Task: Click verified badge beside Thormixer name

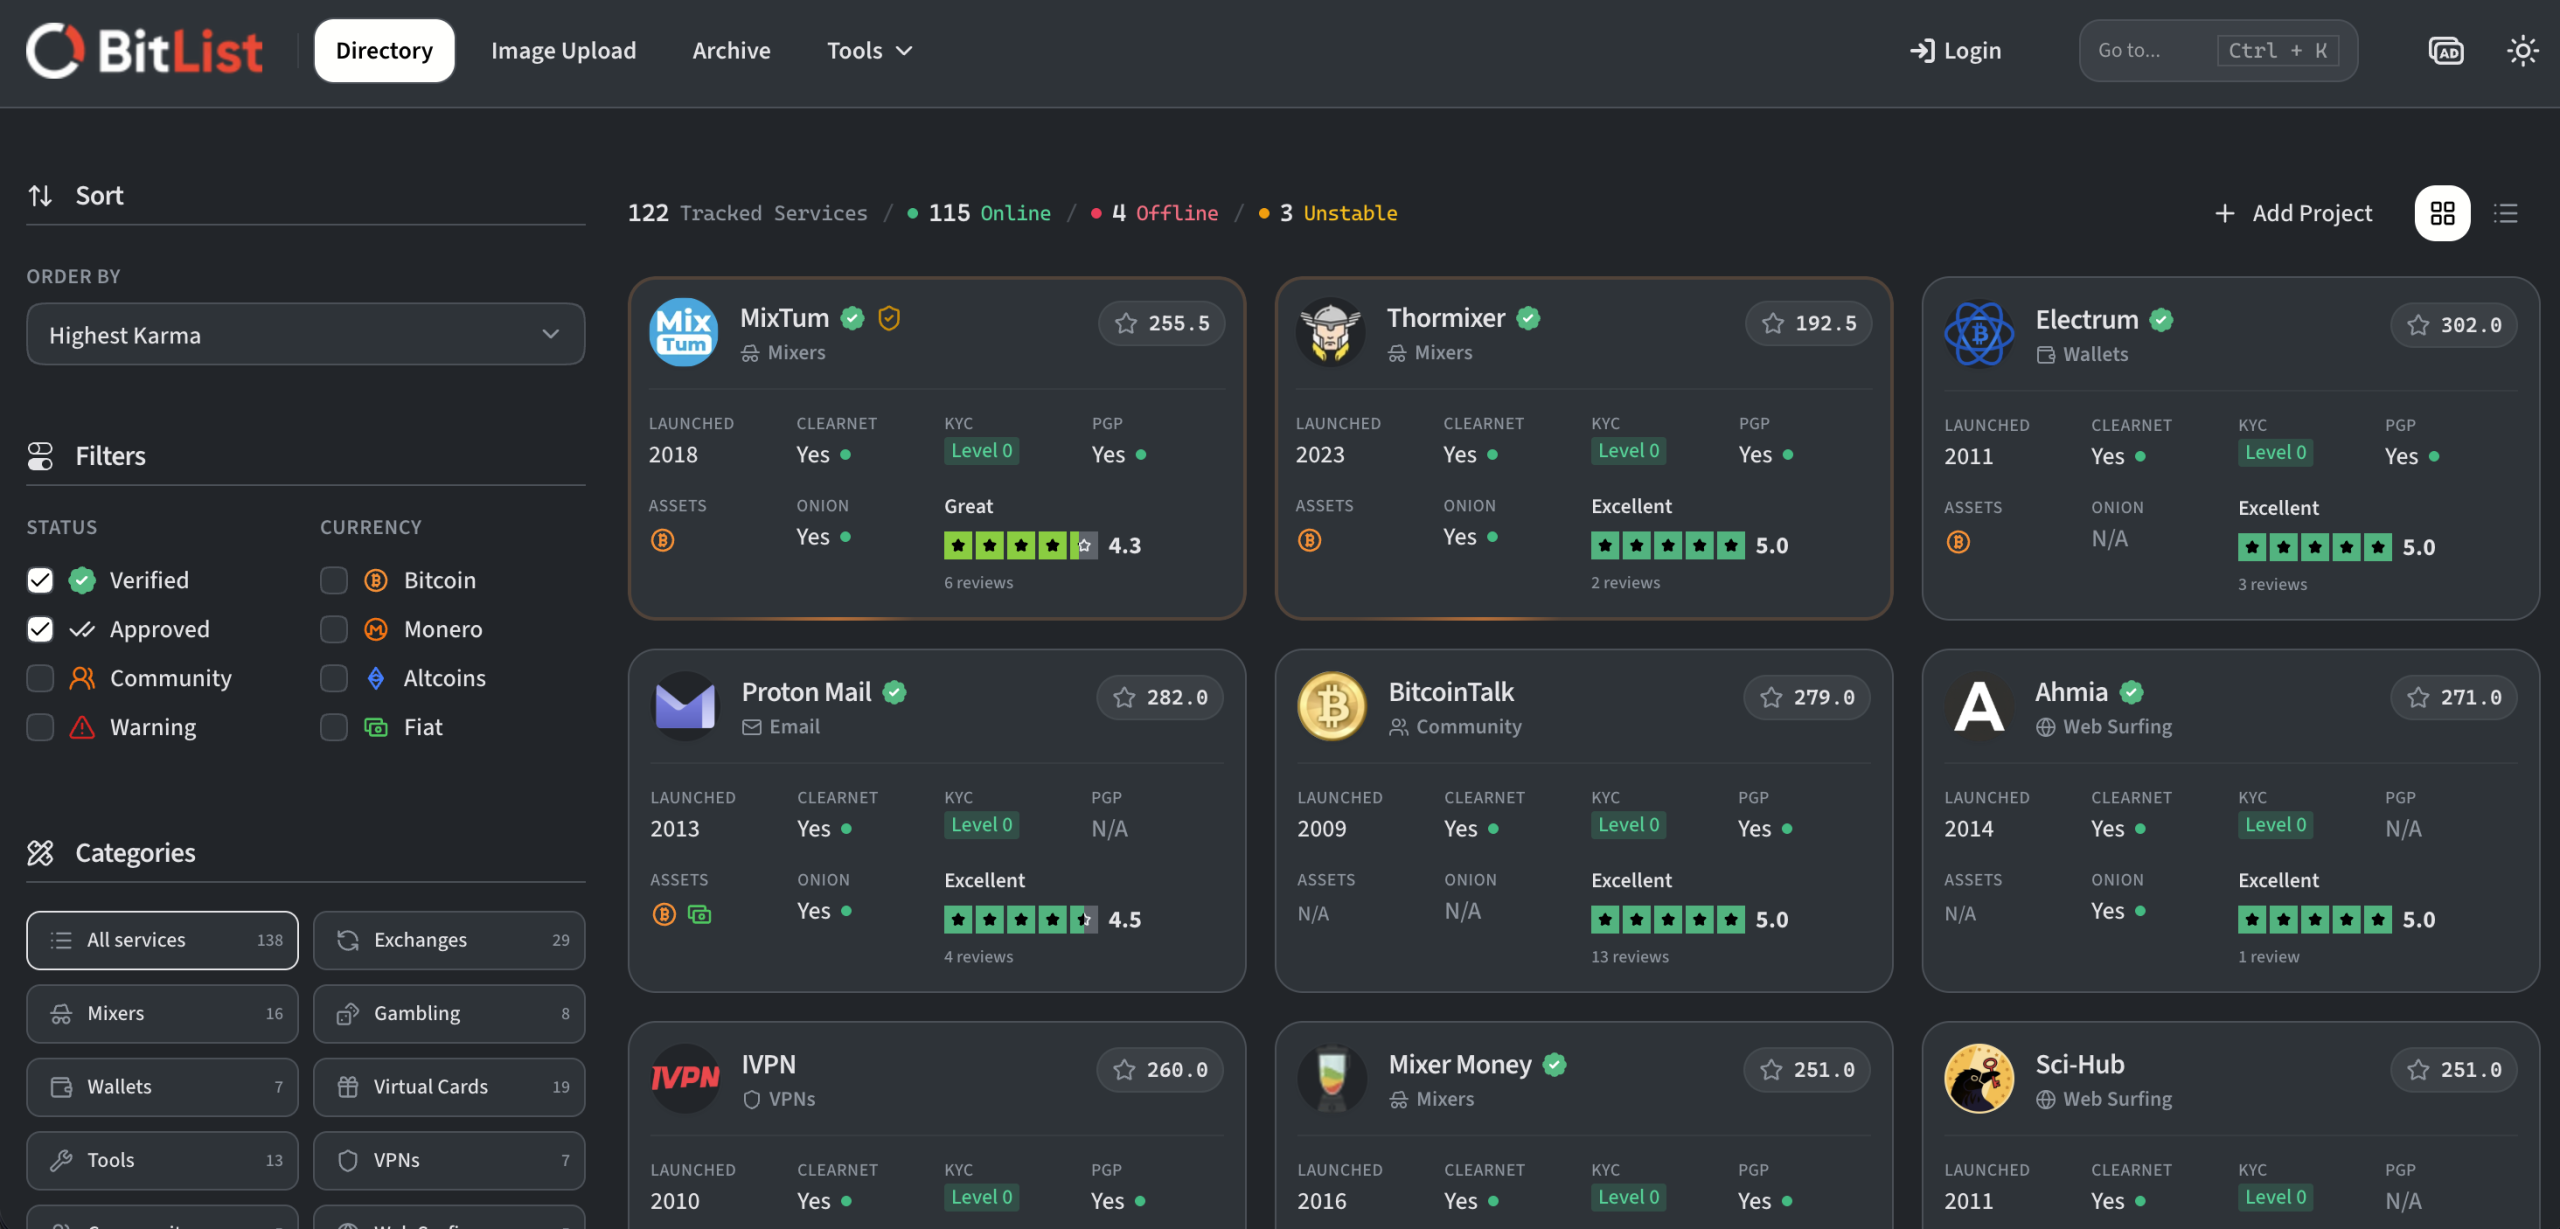Action: [1528, 318]
